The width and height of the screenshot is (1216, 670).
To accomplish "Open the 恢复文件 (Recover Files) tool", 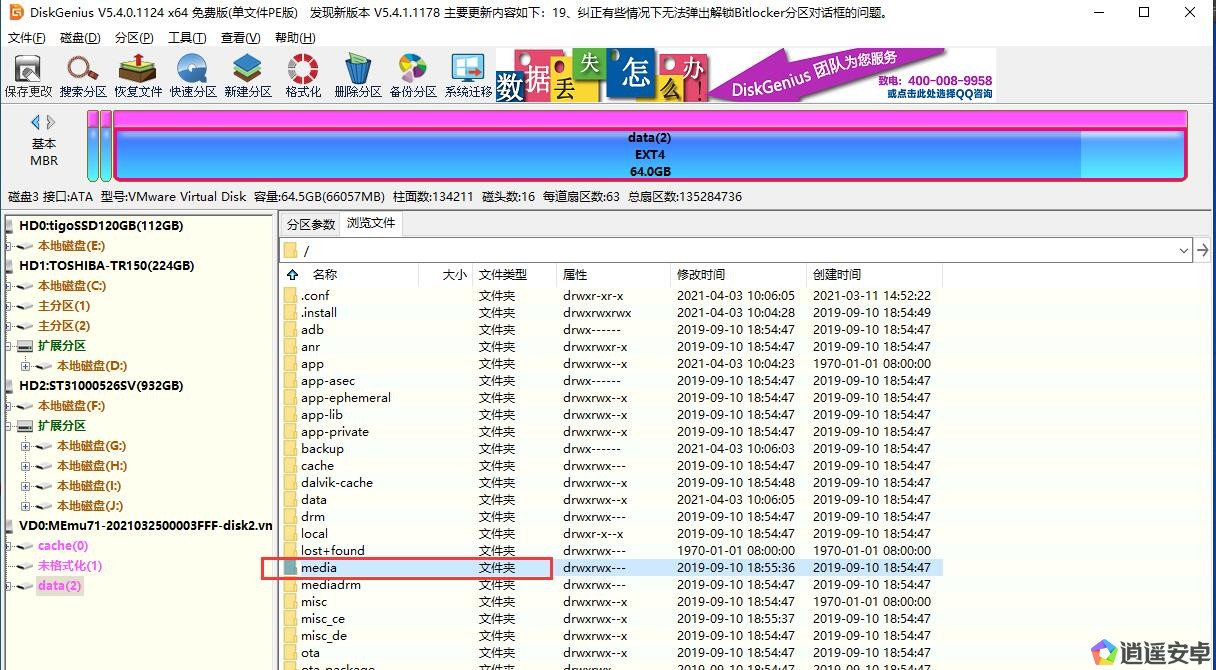I will [137, 76].
